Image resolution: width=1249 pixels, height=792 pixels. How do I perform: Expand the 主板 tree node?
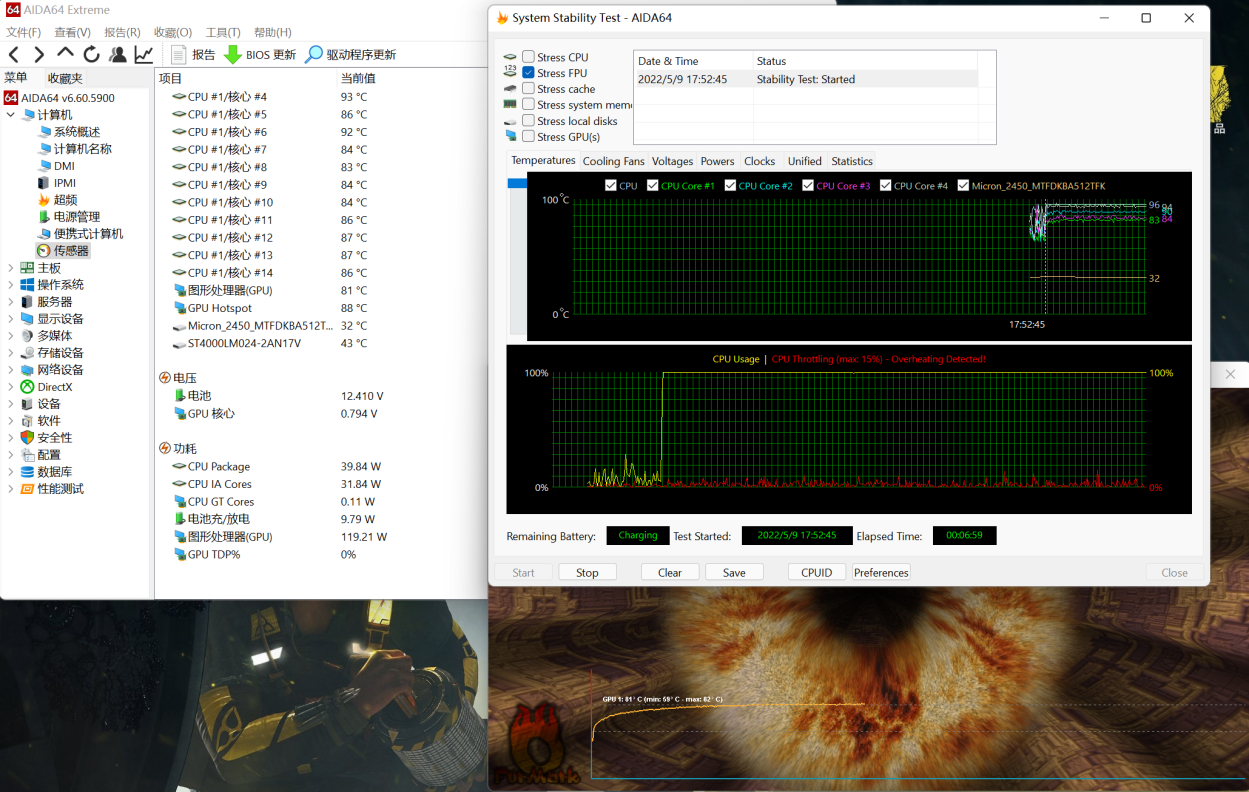pyautogui.click(x=11, y=268)
